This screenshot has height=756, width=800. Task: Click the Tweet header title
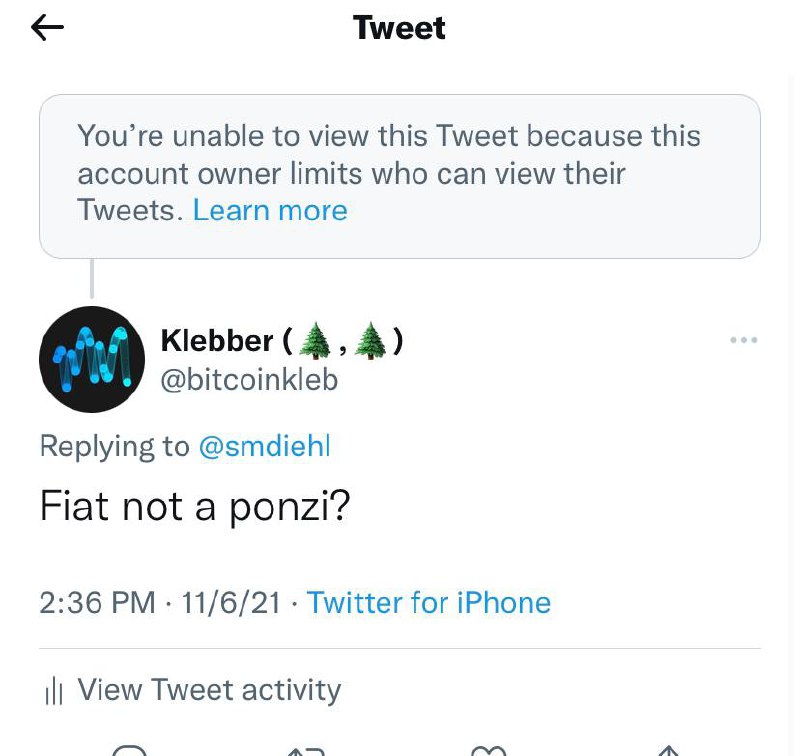399,28
